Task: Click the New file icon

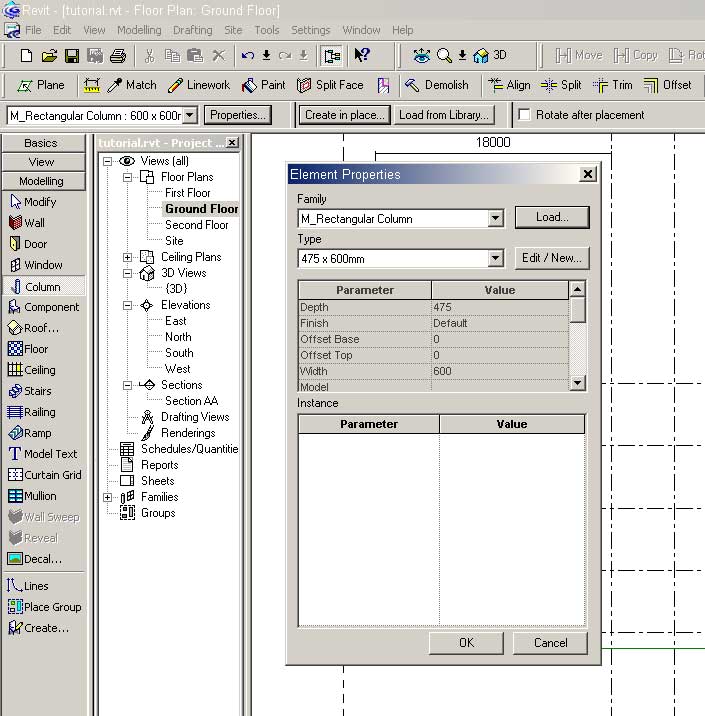Action: [26, 56]
